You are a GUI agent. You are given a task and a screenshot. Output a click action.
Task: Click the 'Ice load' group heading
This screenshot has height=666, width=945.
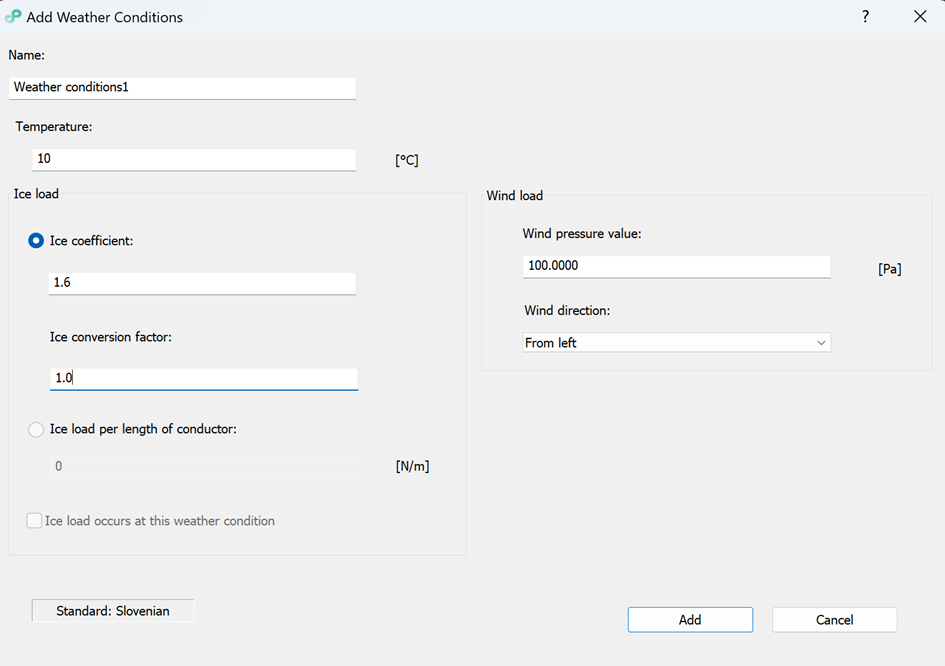(x=36, y=194)
